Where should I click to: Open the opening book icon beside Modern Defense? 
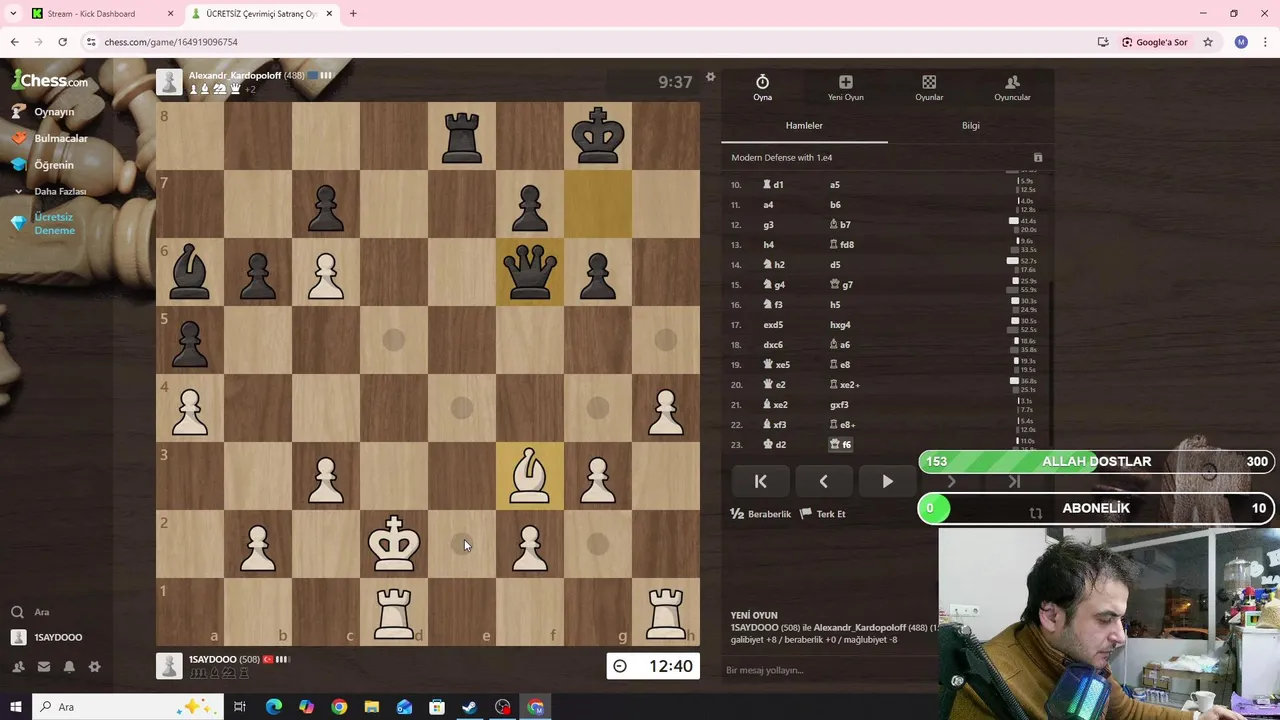1037,158
